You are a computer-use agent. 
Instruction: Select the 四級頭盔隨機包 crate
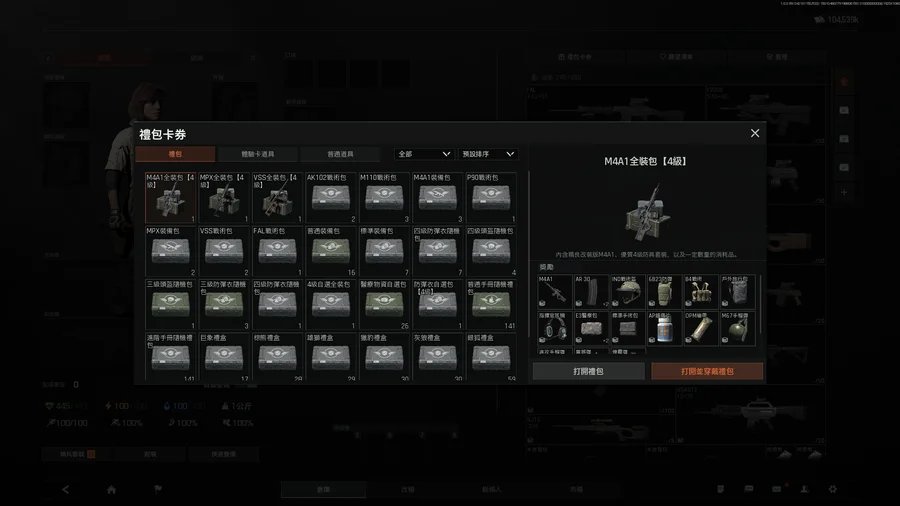[x=491, y=251]
